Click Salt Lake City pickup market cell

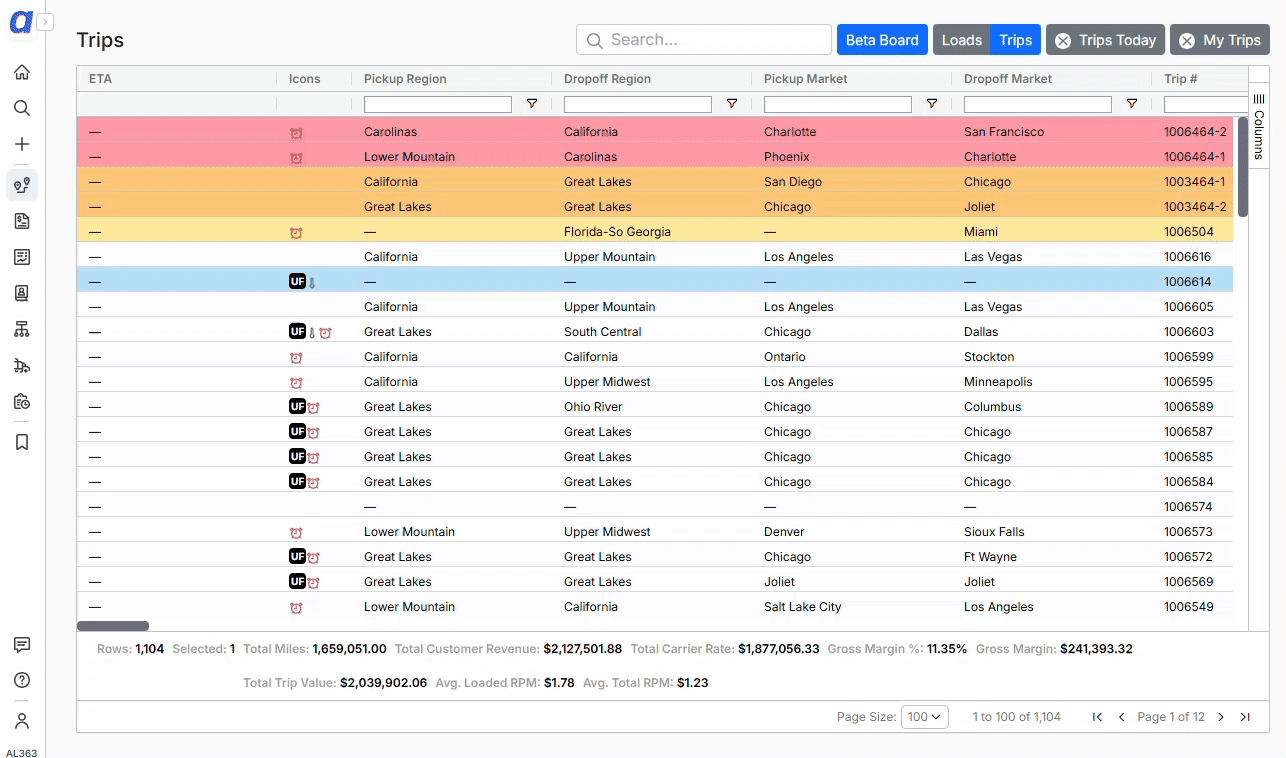(803, 607)
